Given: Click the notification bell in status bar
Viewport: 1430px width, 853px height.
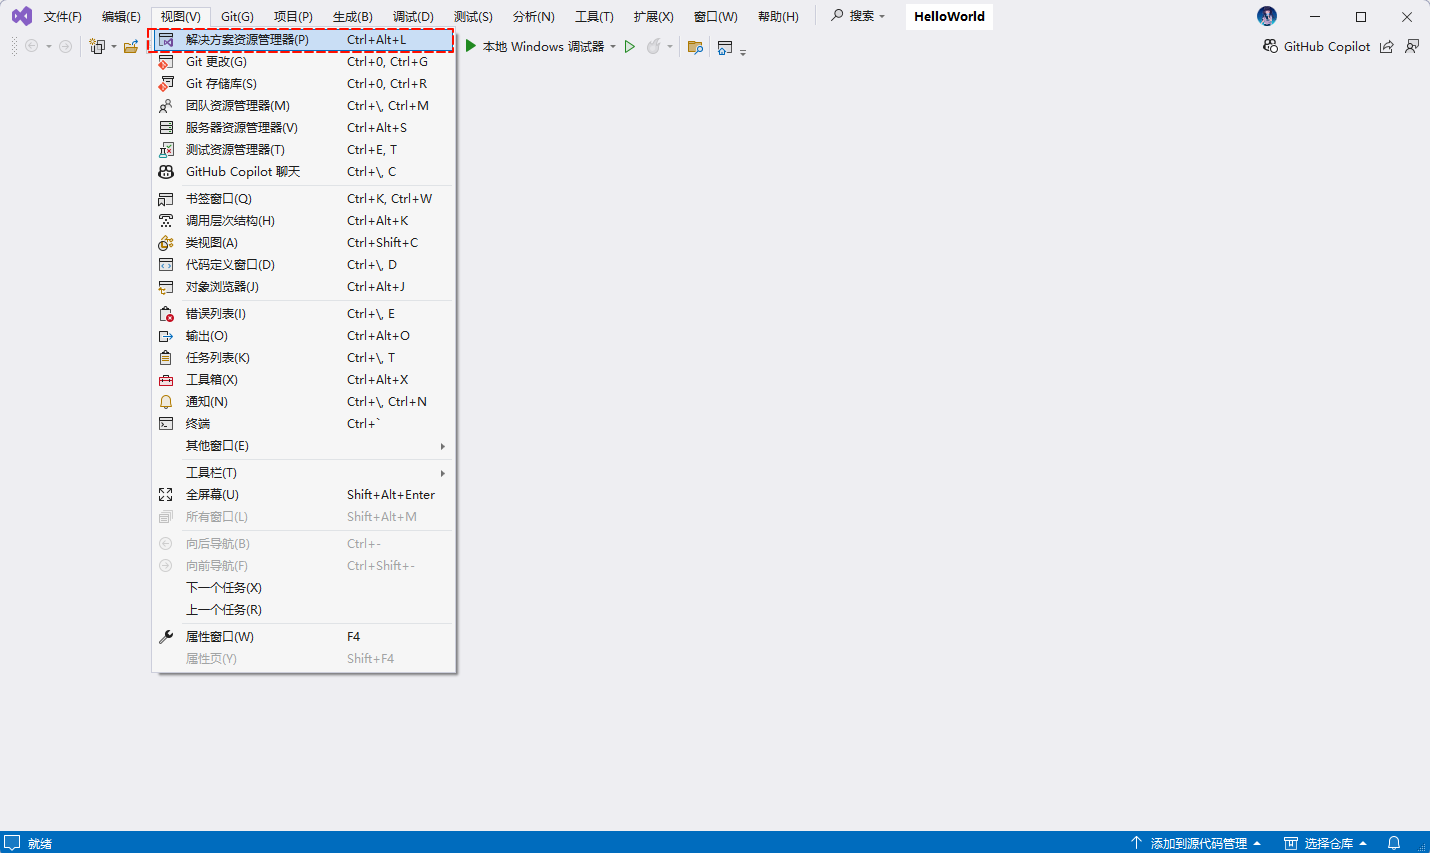Looking at the screenshot, I should click(x=1394, y=843).
